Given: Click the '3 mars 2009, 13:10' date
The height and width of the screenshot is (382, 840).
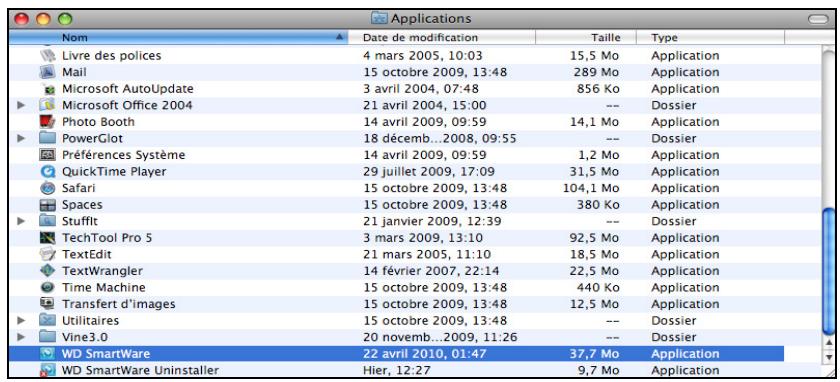Looking at the screenshot, I should tap(423, 237).
